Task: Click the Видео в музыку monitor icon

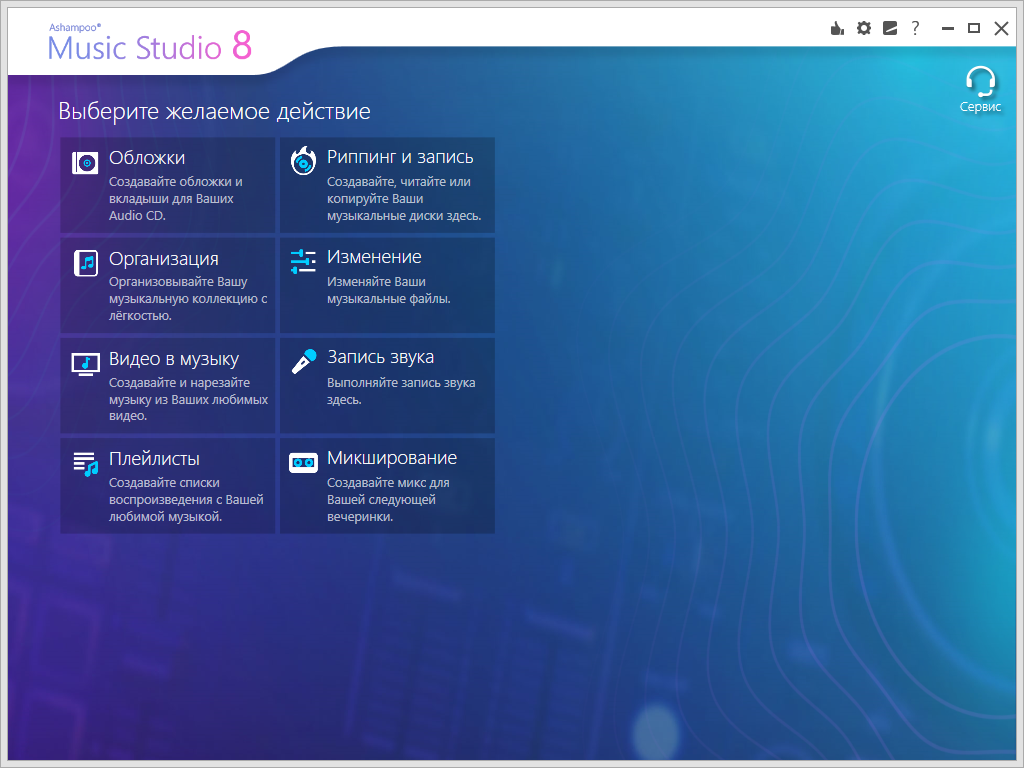Action: (85, 363)
